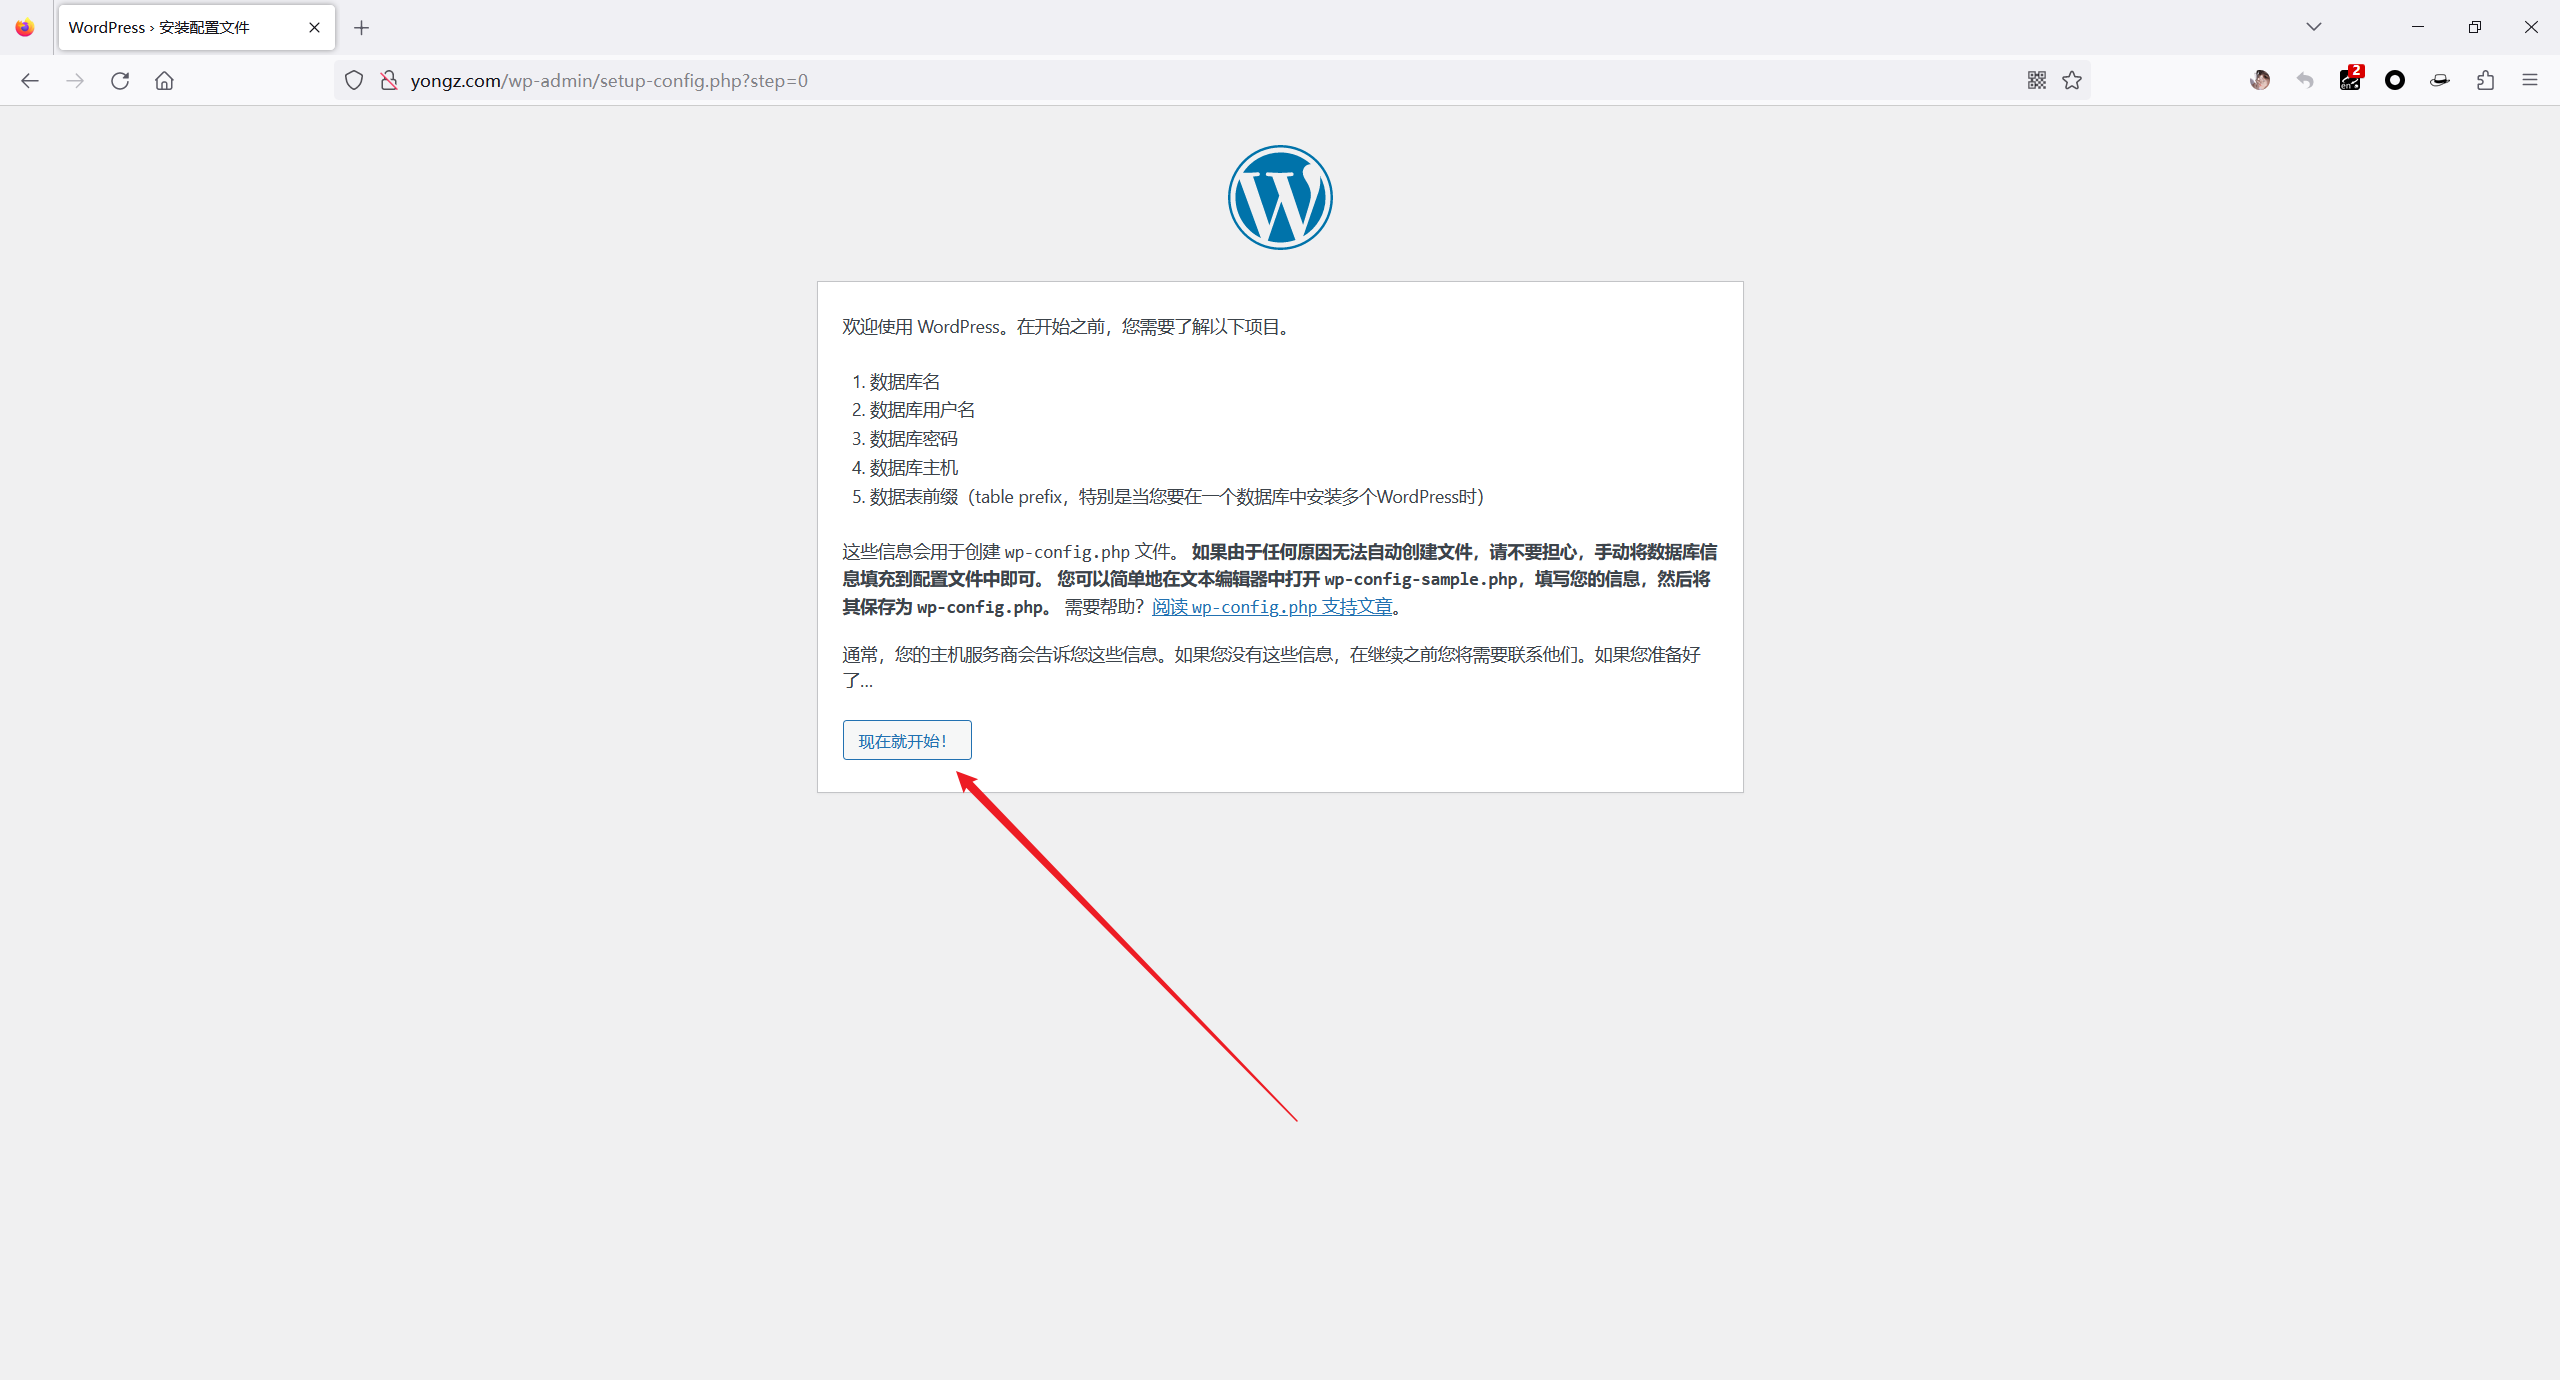This screenshot has width=2560, height=1380.
Task: Bookmark this page with the star
Action: point(2072,80)
